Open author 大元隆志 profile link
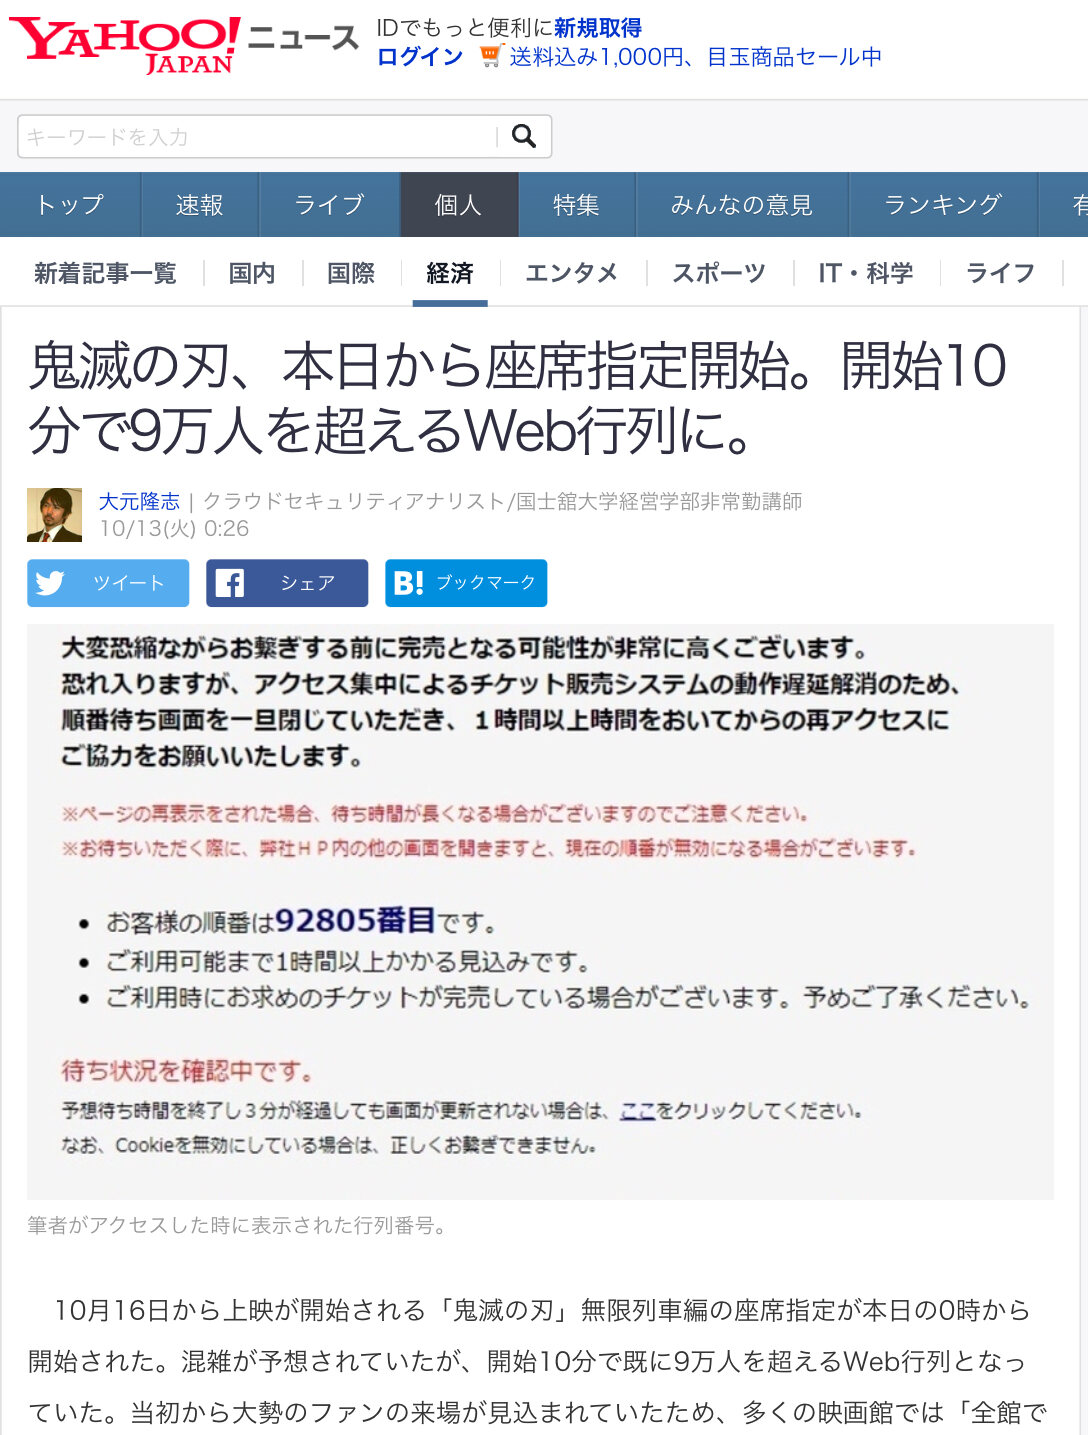The height and width of the screenshot is (1435, 1088). click(139, 501)
